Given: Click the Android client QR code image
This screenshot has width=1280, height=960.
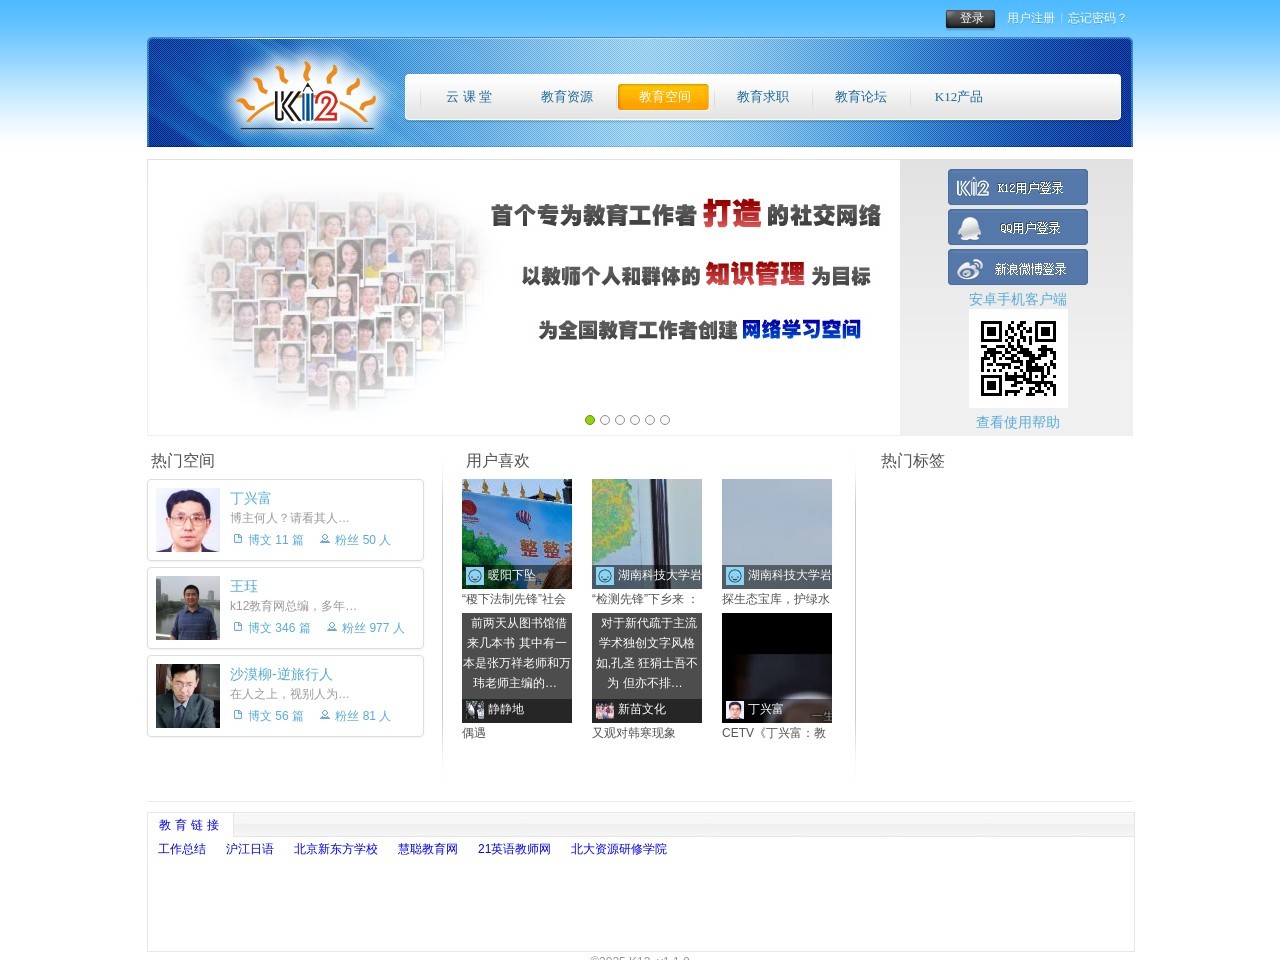Looking at the screenshot, I should click(x=1018, y=358).
